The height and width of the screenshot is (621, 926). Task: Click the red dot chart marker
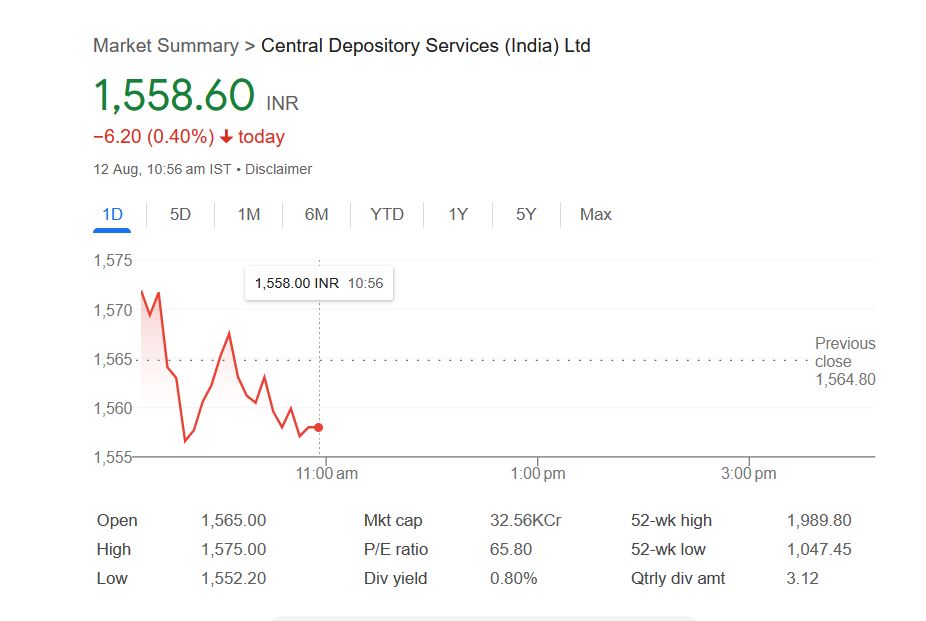coord(318,427)
